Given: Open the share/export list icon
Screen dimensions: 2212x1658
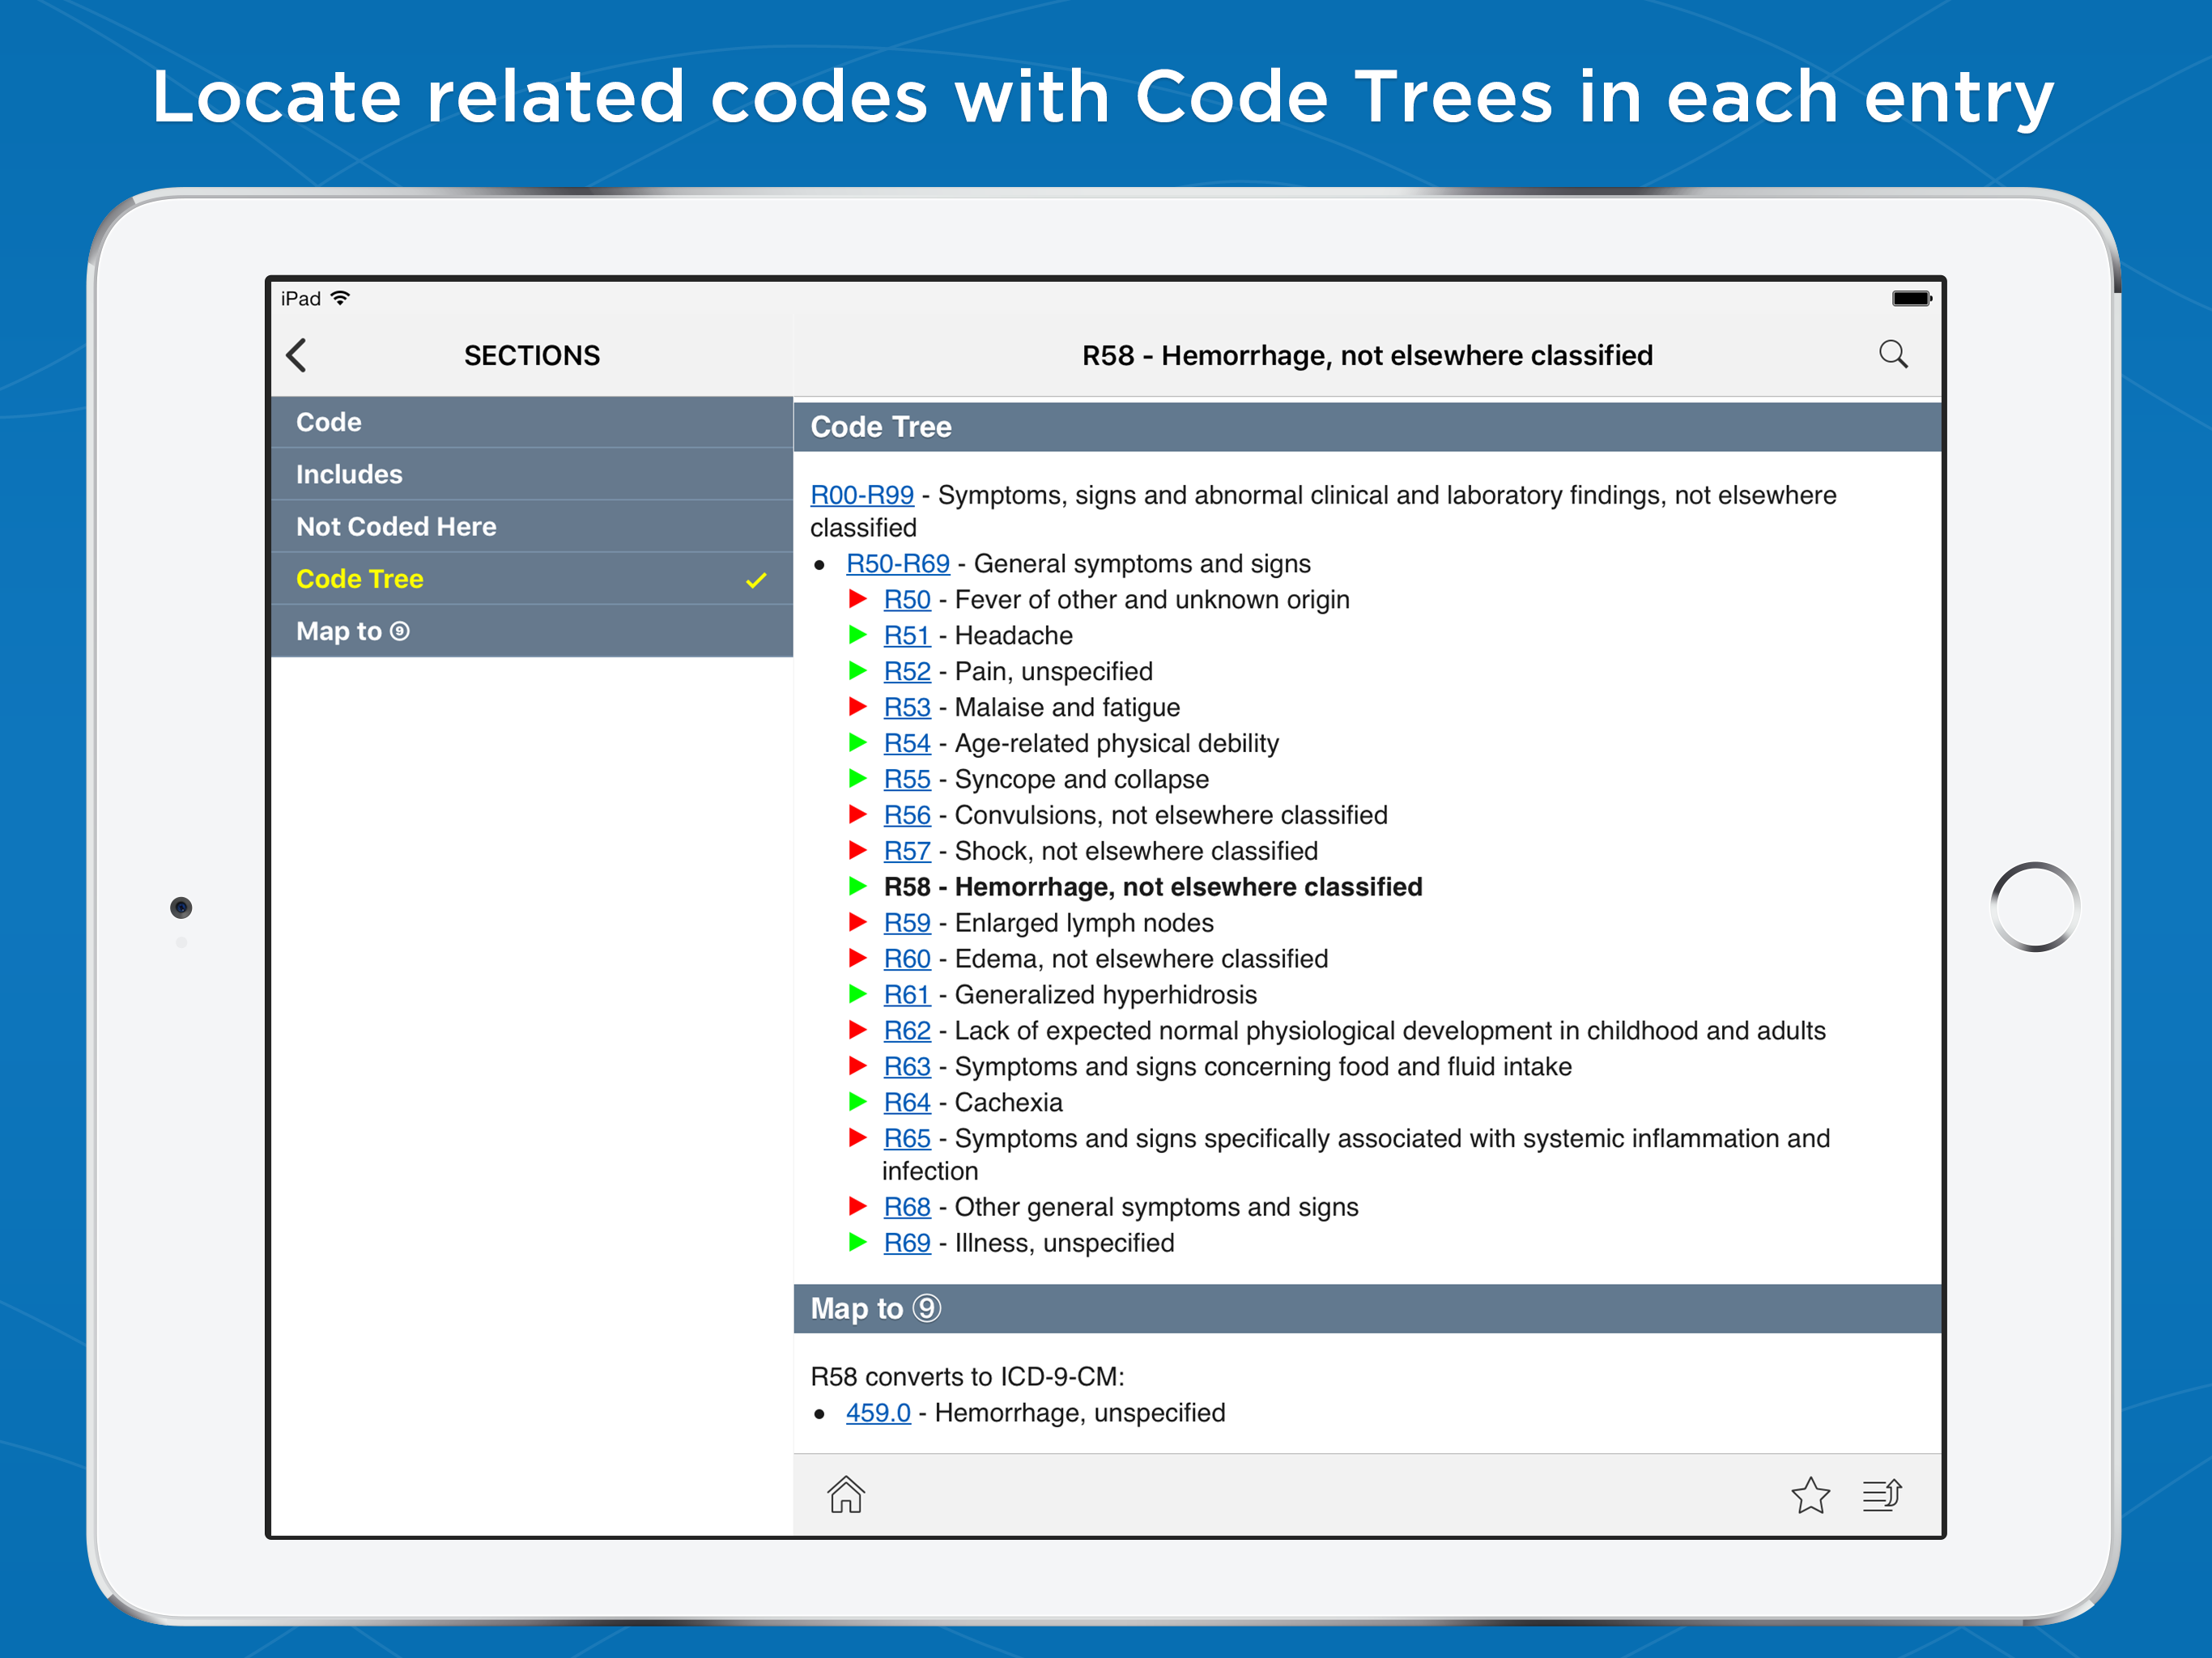Looking at the screenshot, I should 1882,1495.
